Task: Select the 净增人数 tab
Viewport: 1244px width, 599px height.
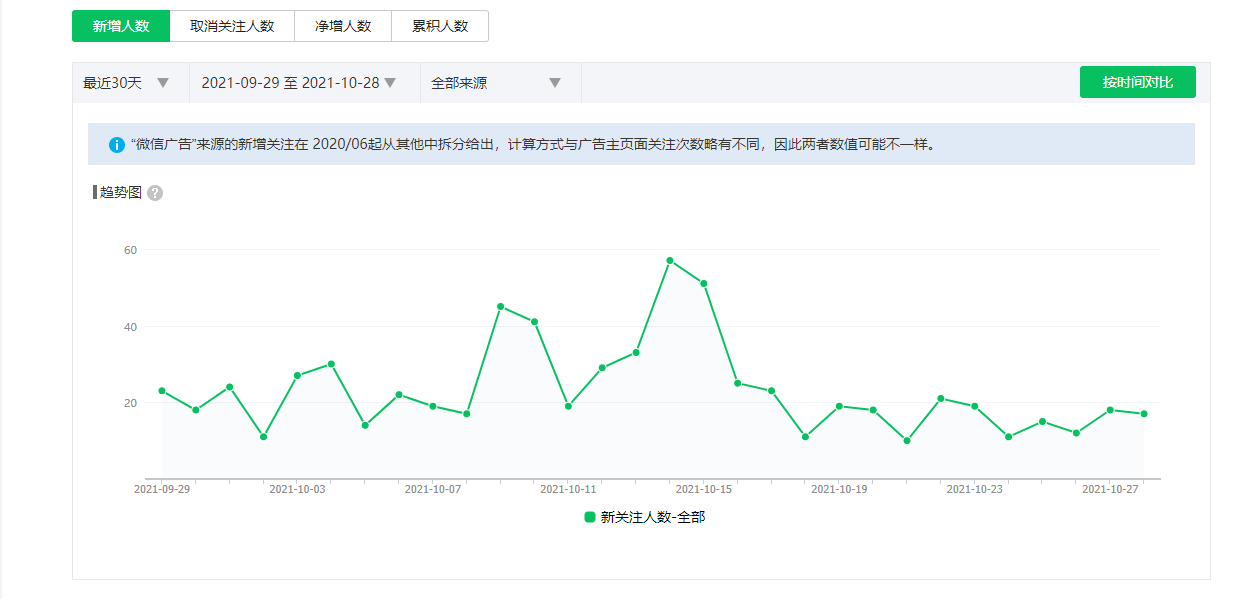Action: [x=343, y=26]
